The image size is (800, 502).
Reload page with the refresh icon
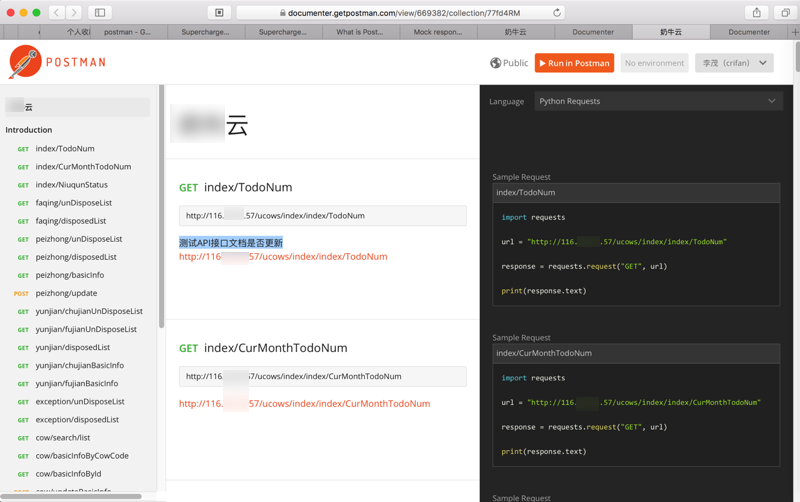557,13
